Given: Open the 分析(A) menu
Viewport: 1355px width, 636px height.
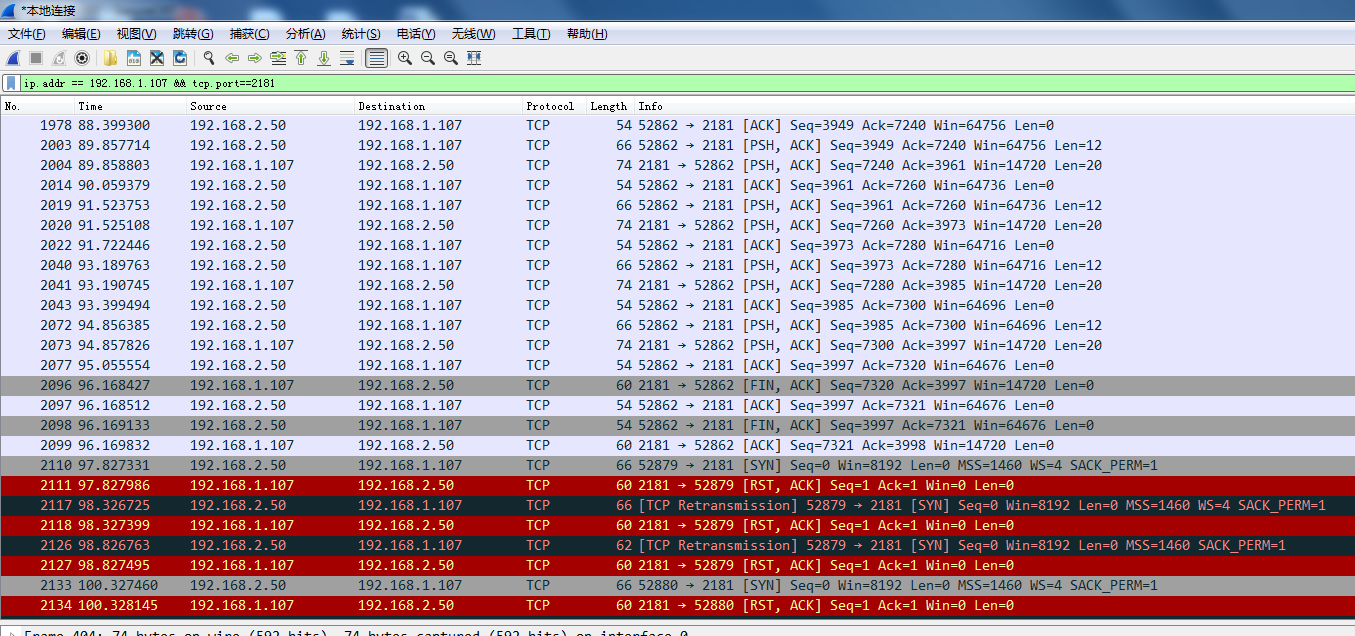Looking at the screenshot, I should (305, 34).
